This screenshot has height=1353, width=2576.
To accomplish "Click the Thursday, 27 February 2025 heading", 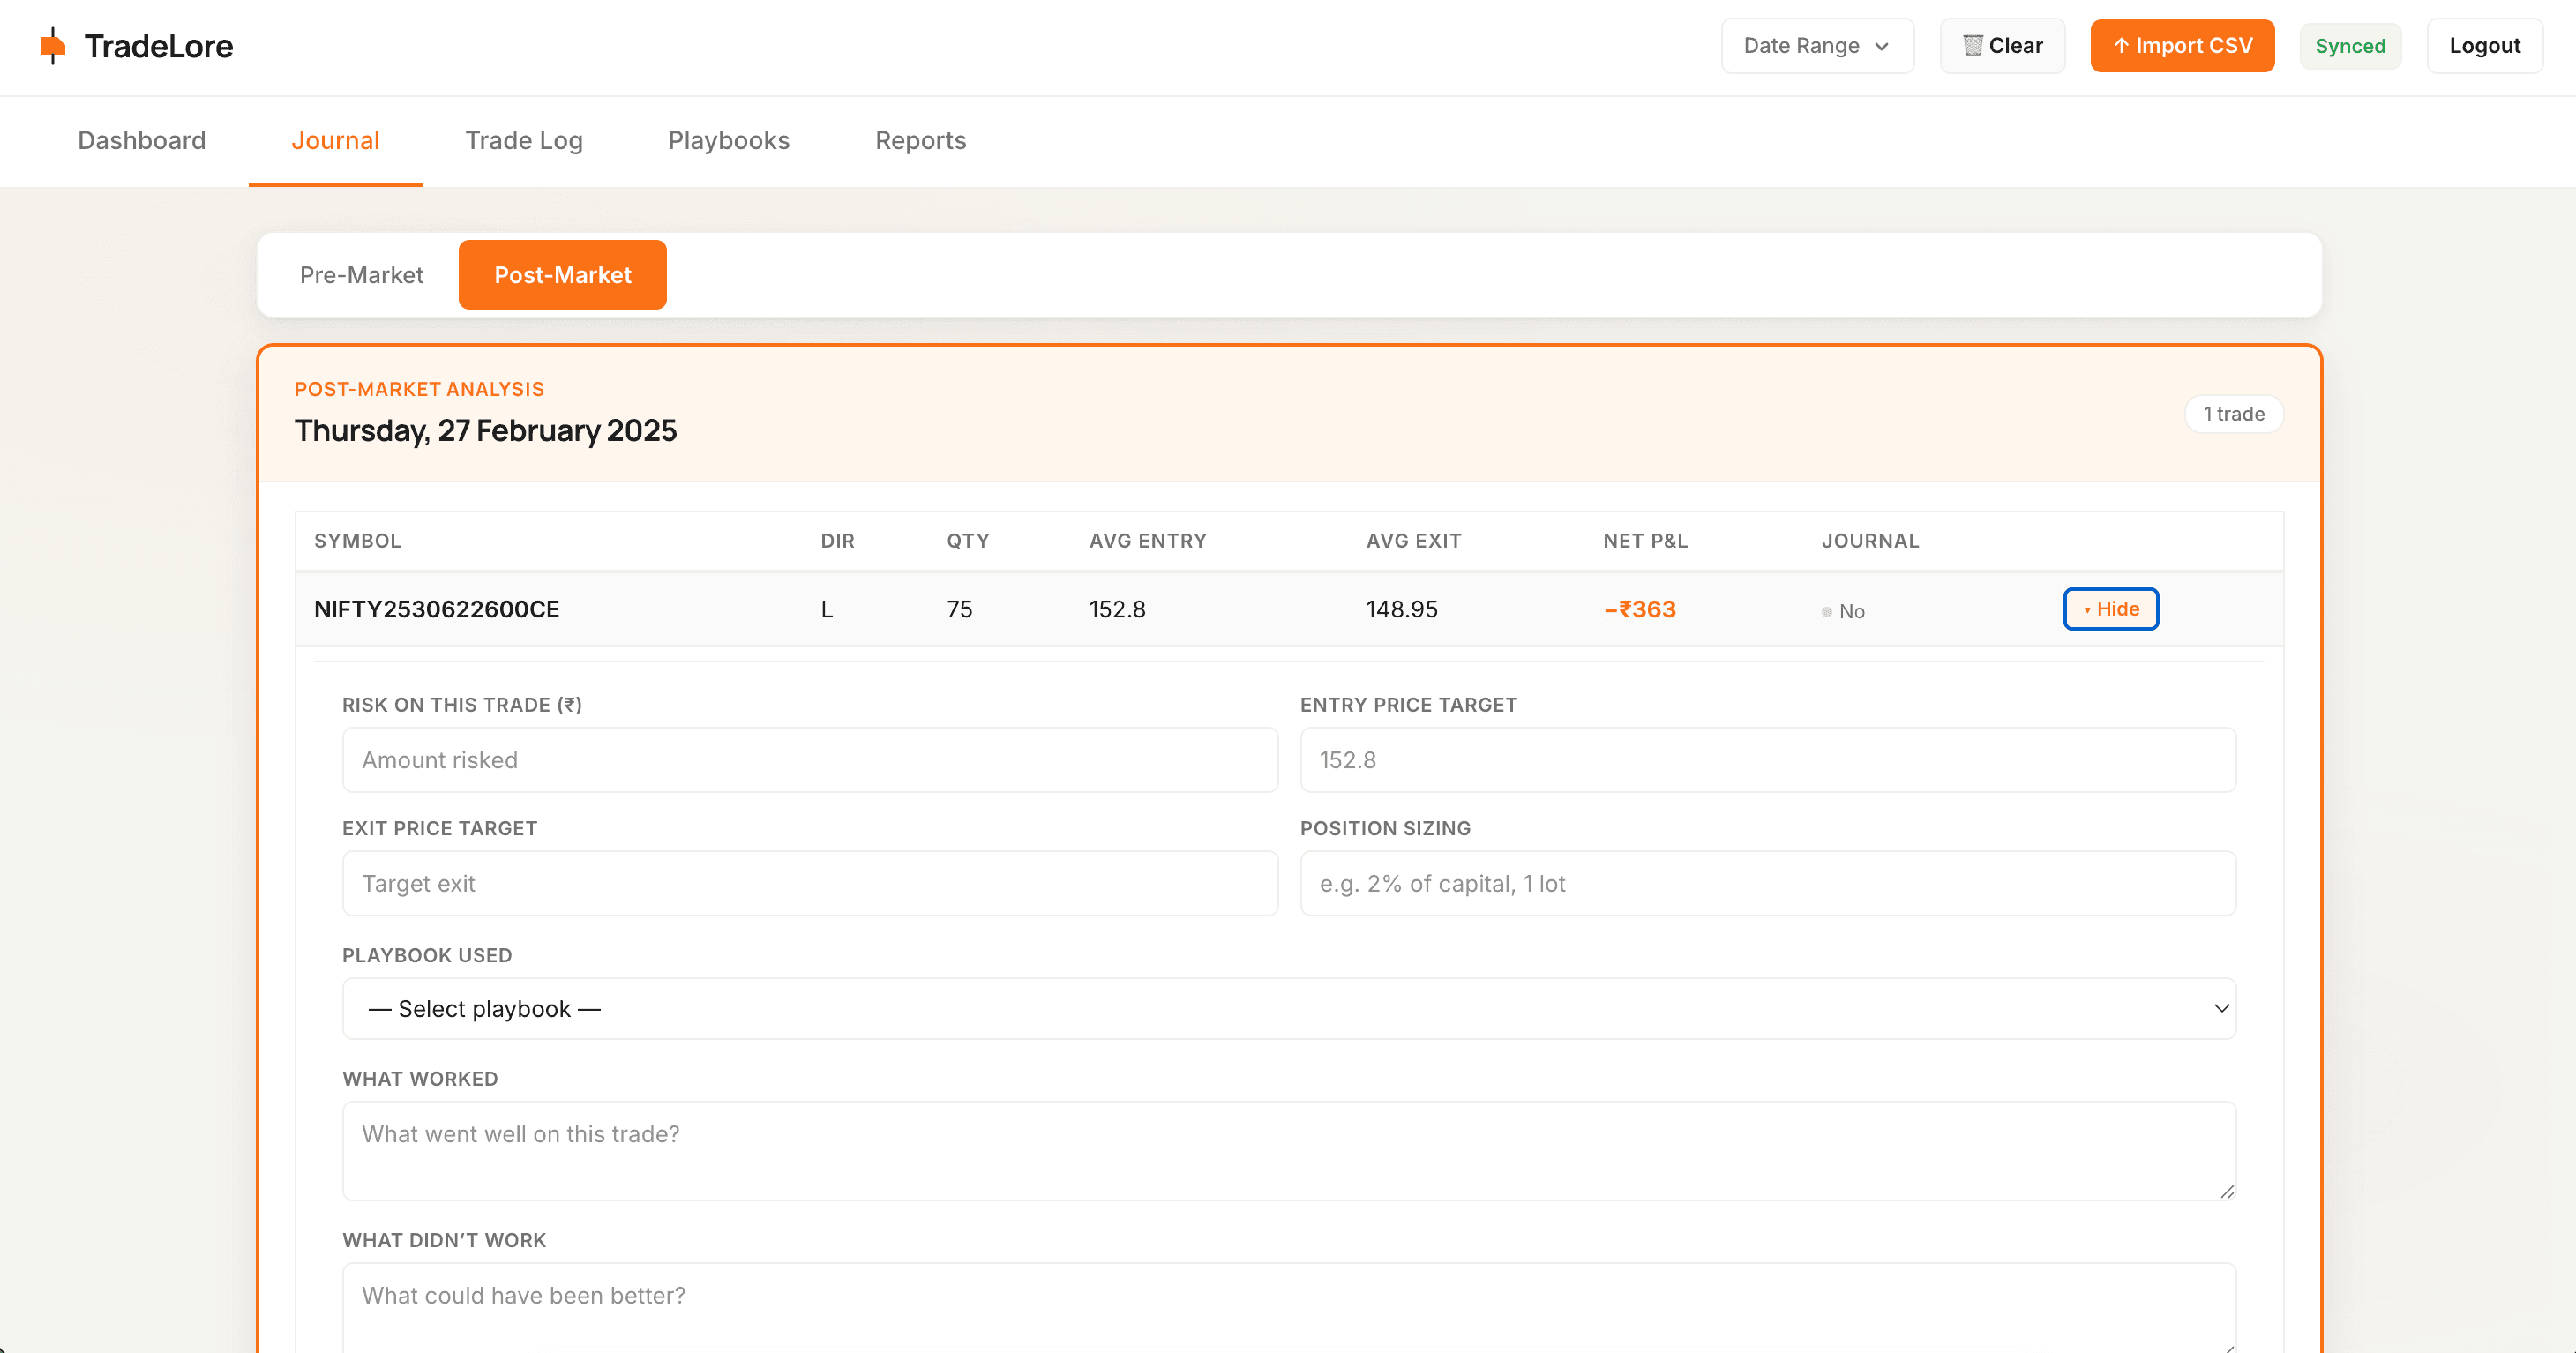I will point(485,431).
